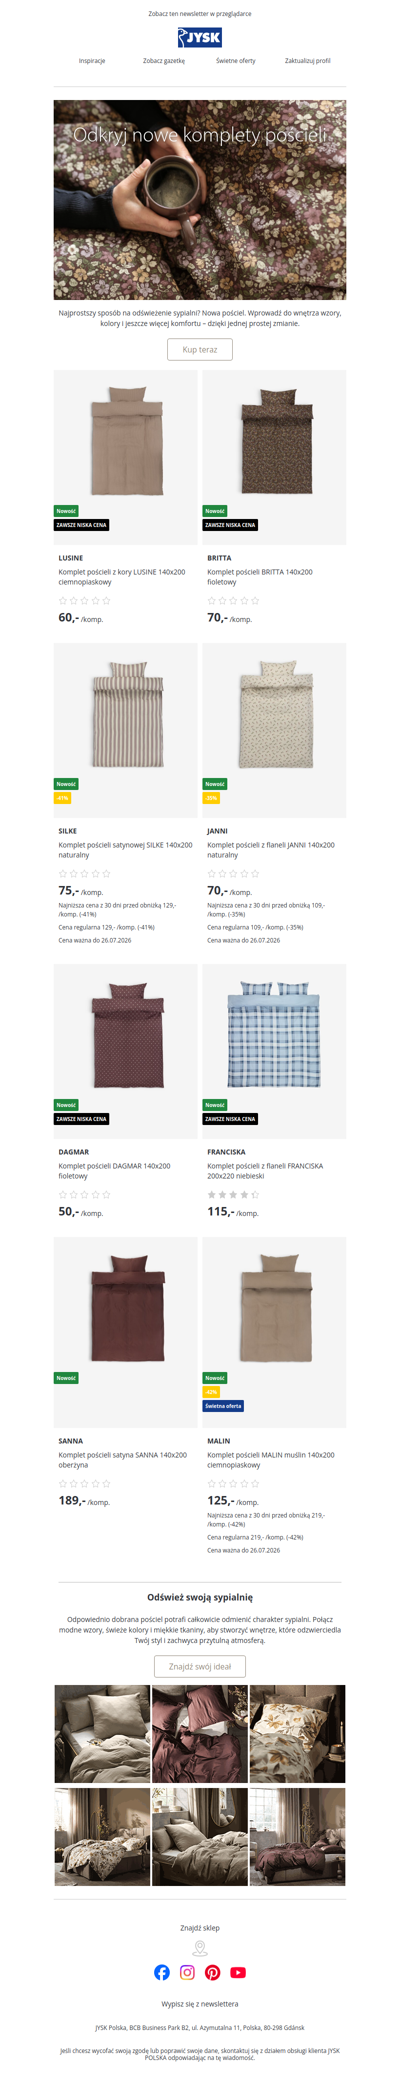Viewport: 400px width, 2080px height.
Task: Click the JYSK logo at top
Action: [200, 38]
